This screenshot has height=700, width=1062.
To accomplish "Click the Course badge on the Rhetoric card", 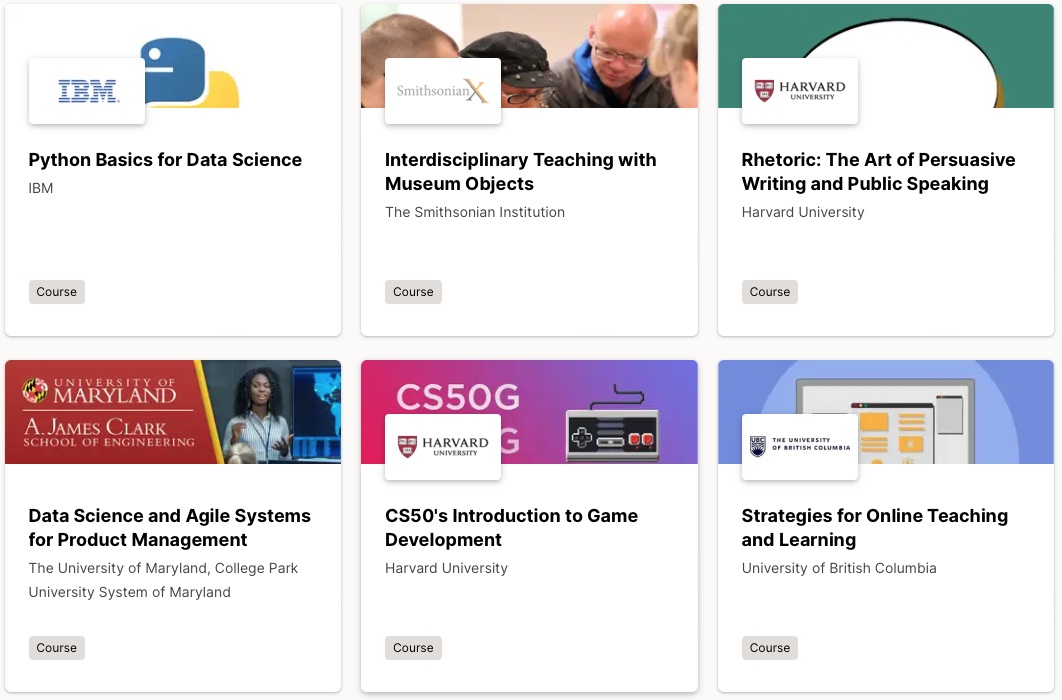I will pyautogui.click(x=769, y=291).
